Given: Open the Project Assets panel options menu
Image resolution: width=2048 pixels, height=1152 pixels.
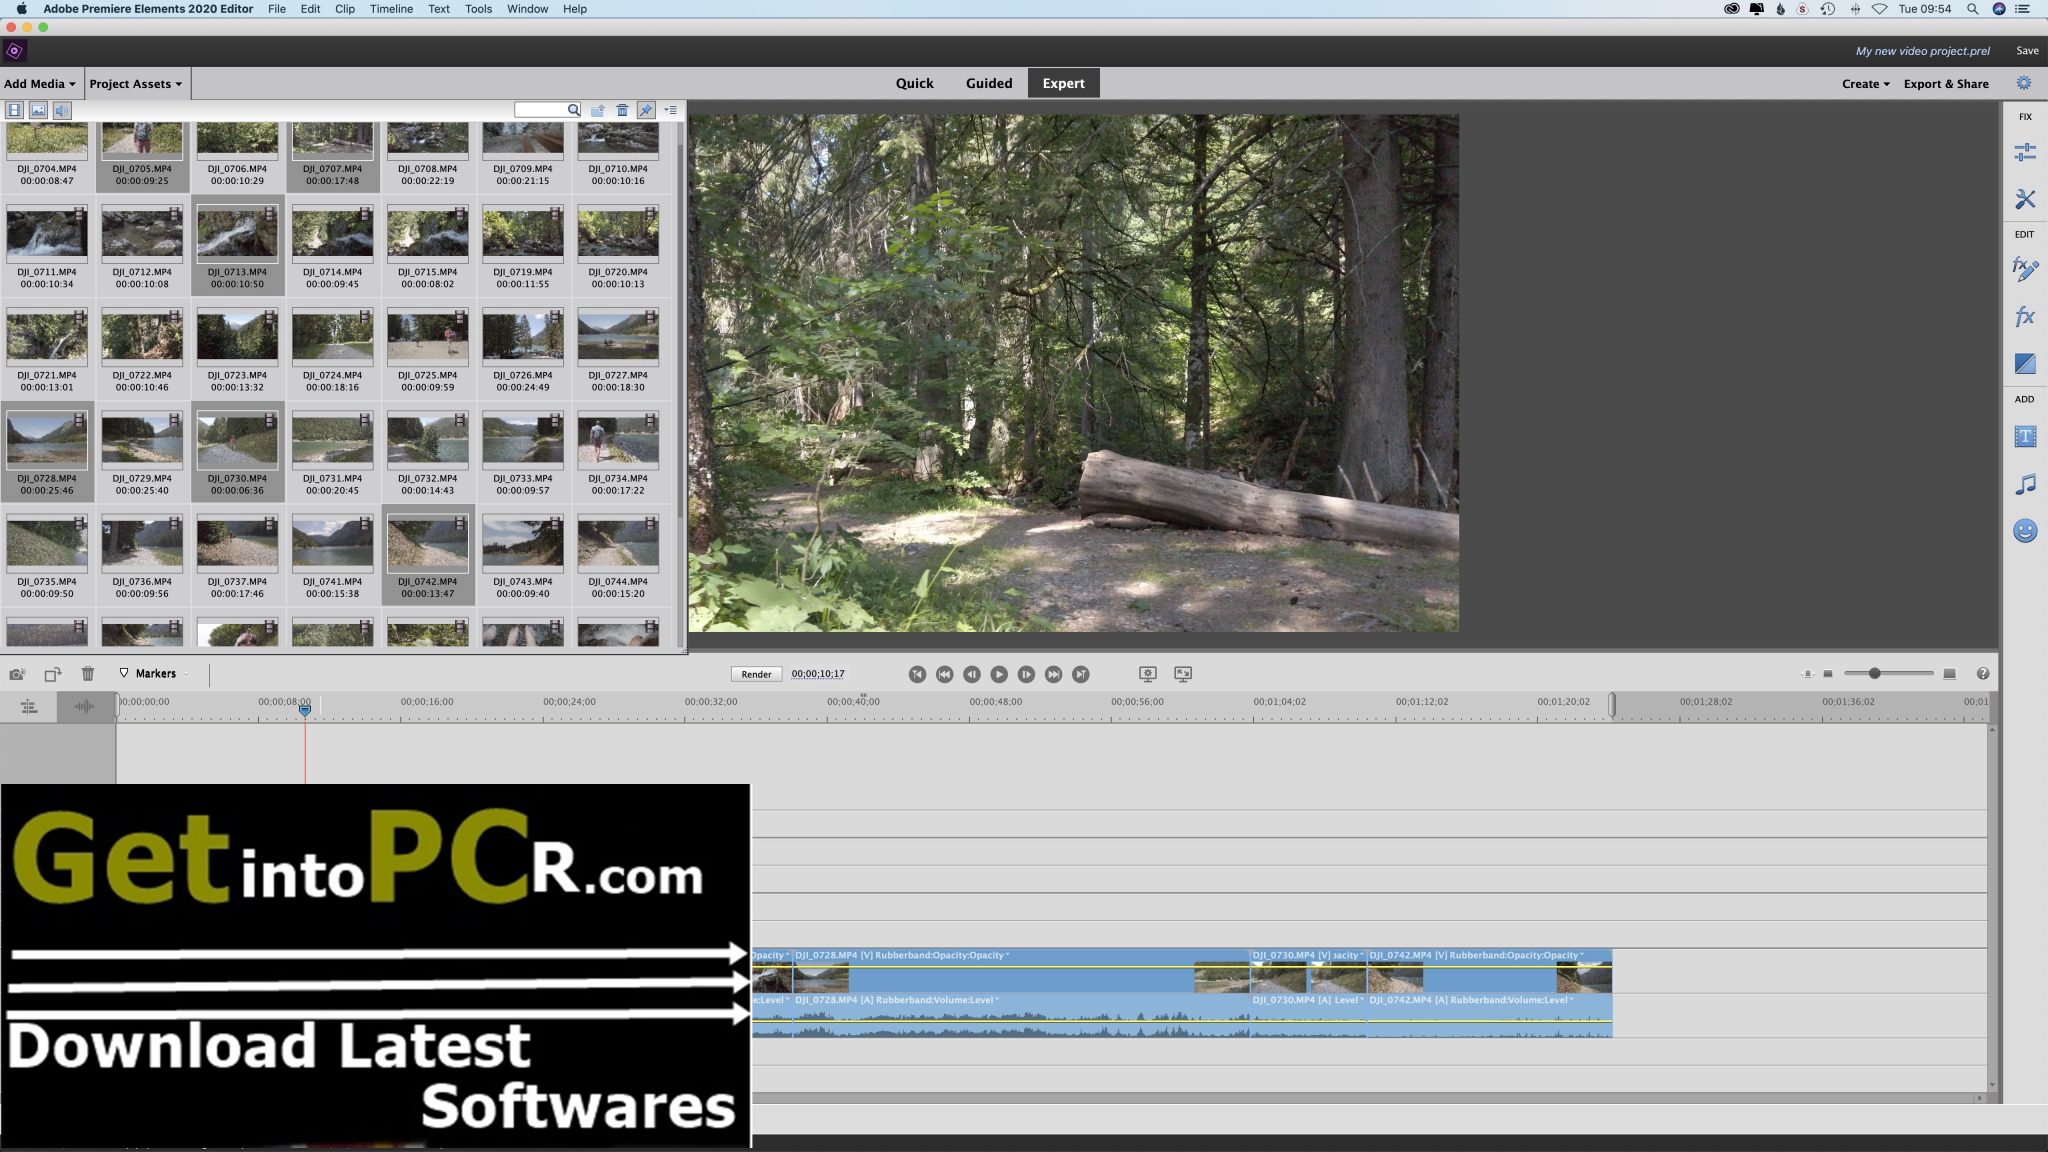Looking at the screenshot, I should point(670,110).
